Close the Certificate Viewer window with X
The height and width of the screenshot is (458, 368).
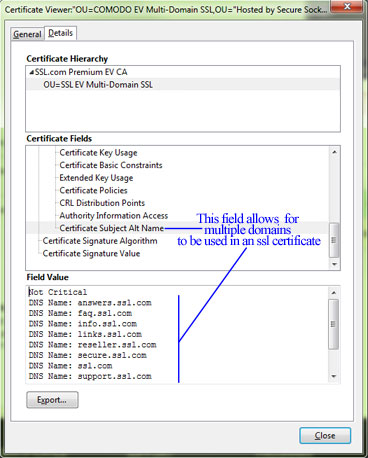pos(347,6)
